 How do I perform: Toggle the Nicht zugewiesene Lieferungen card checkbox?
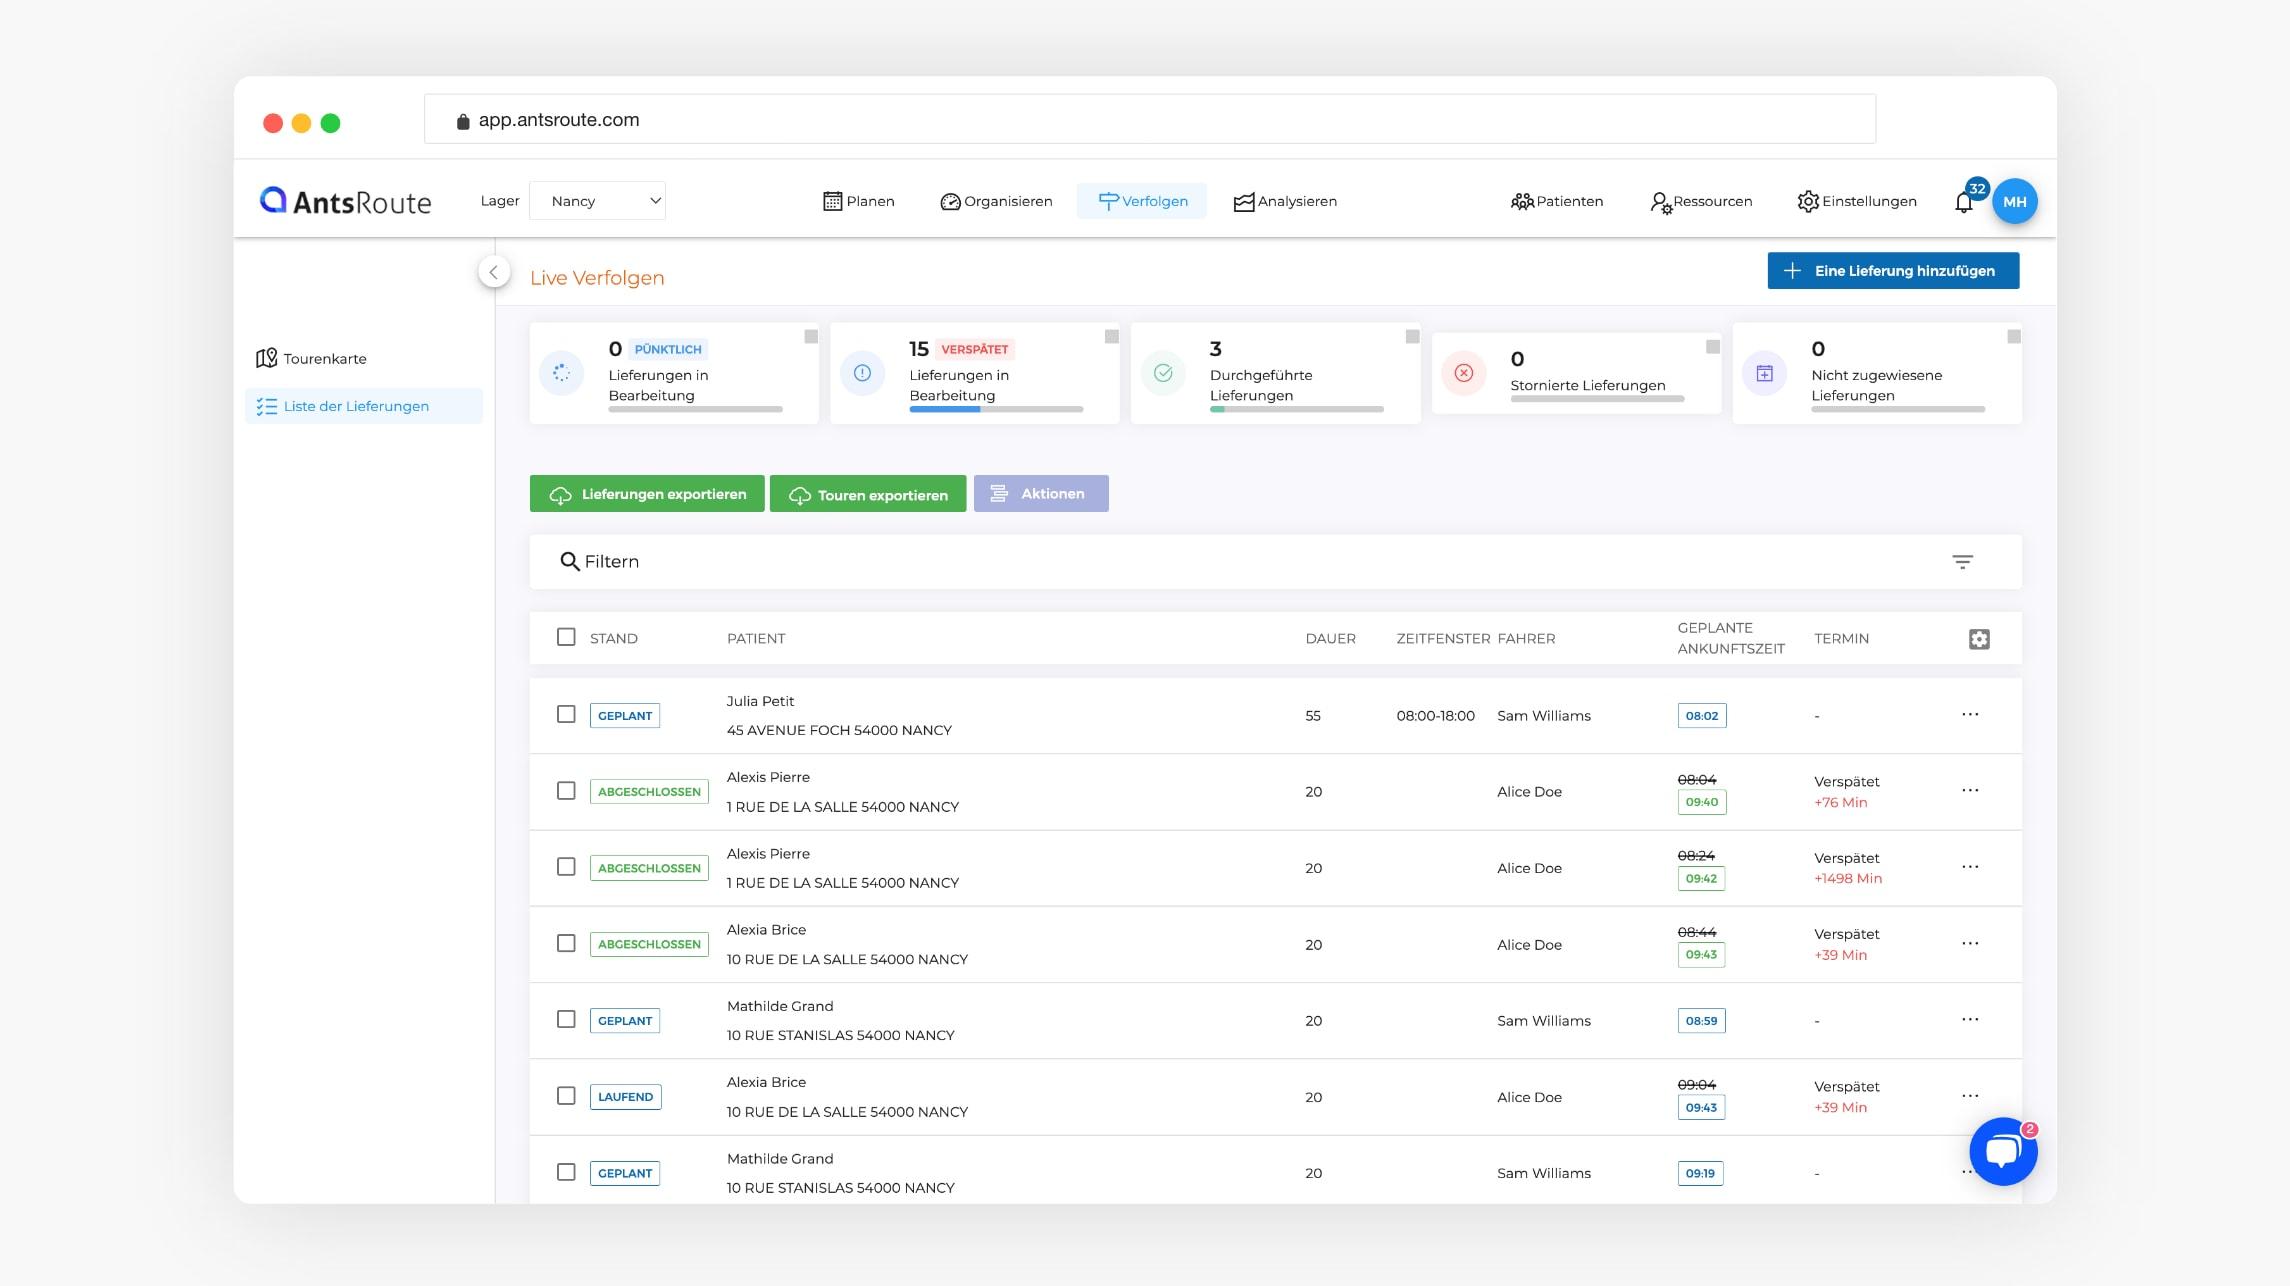tap(2014, 337)
